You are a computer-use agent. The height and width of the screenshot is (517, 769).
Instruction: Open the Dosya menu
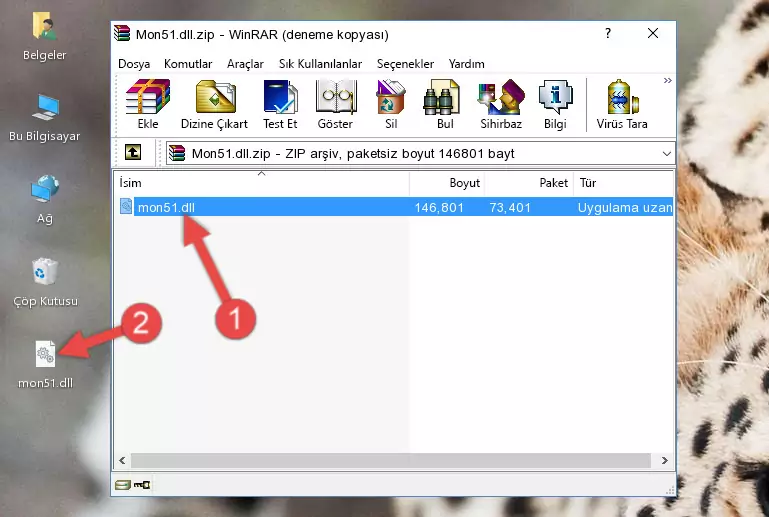click(x=134, y=64)
